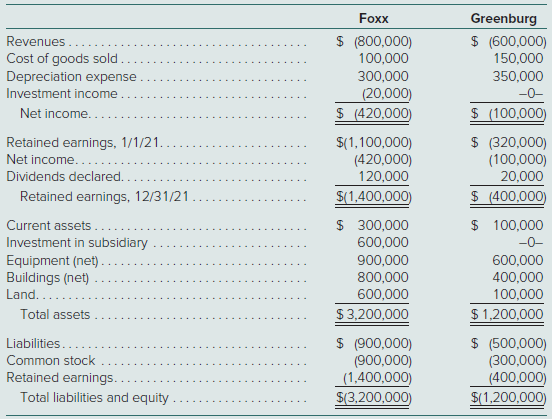Click Greenburg cost of goods sold 150,000

(x=518, y=58)
